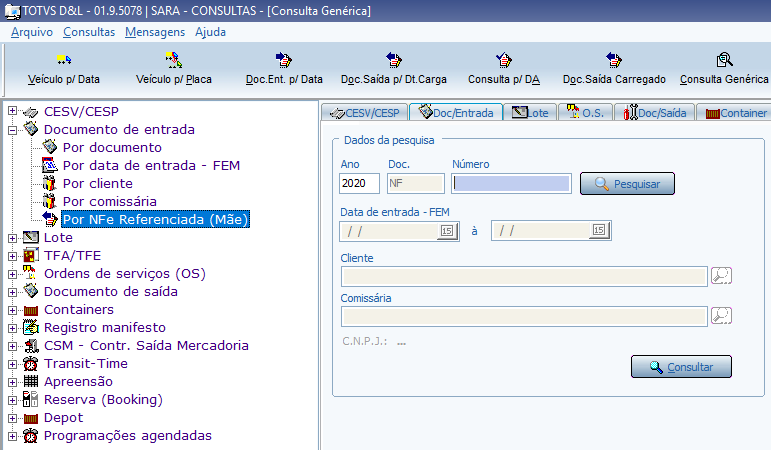Click the Ordens de serviços tree icon

point(30,273)
